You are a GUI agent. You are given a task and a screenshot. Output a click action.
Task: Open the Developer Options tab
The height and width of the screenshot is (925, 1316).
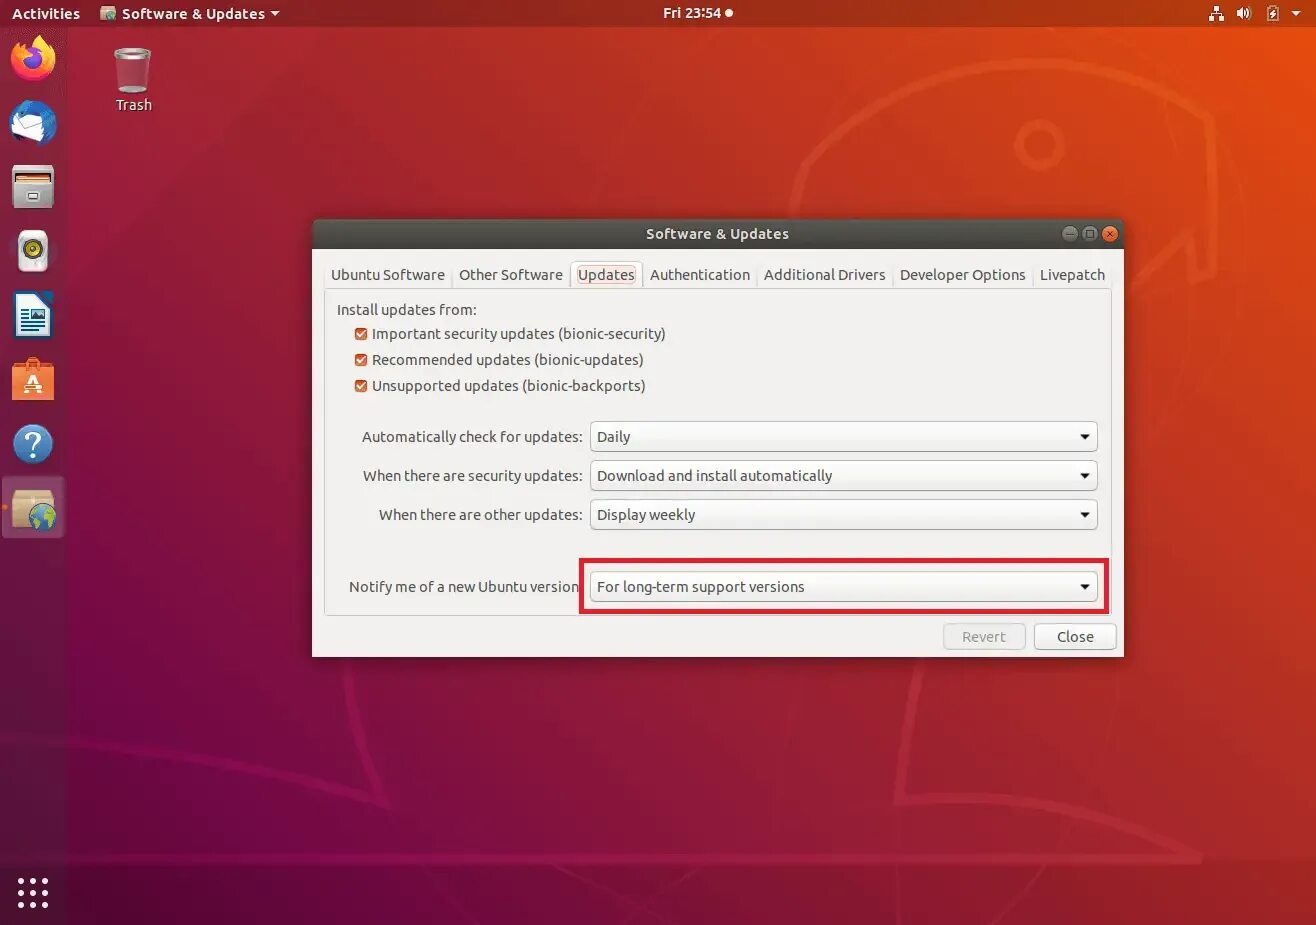click(962, 275)
